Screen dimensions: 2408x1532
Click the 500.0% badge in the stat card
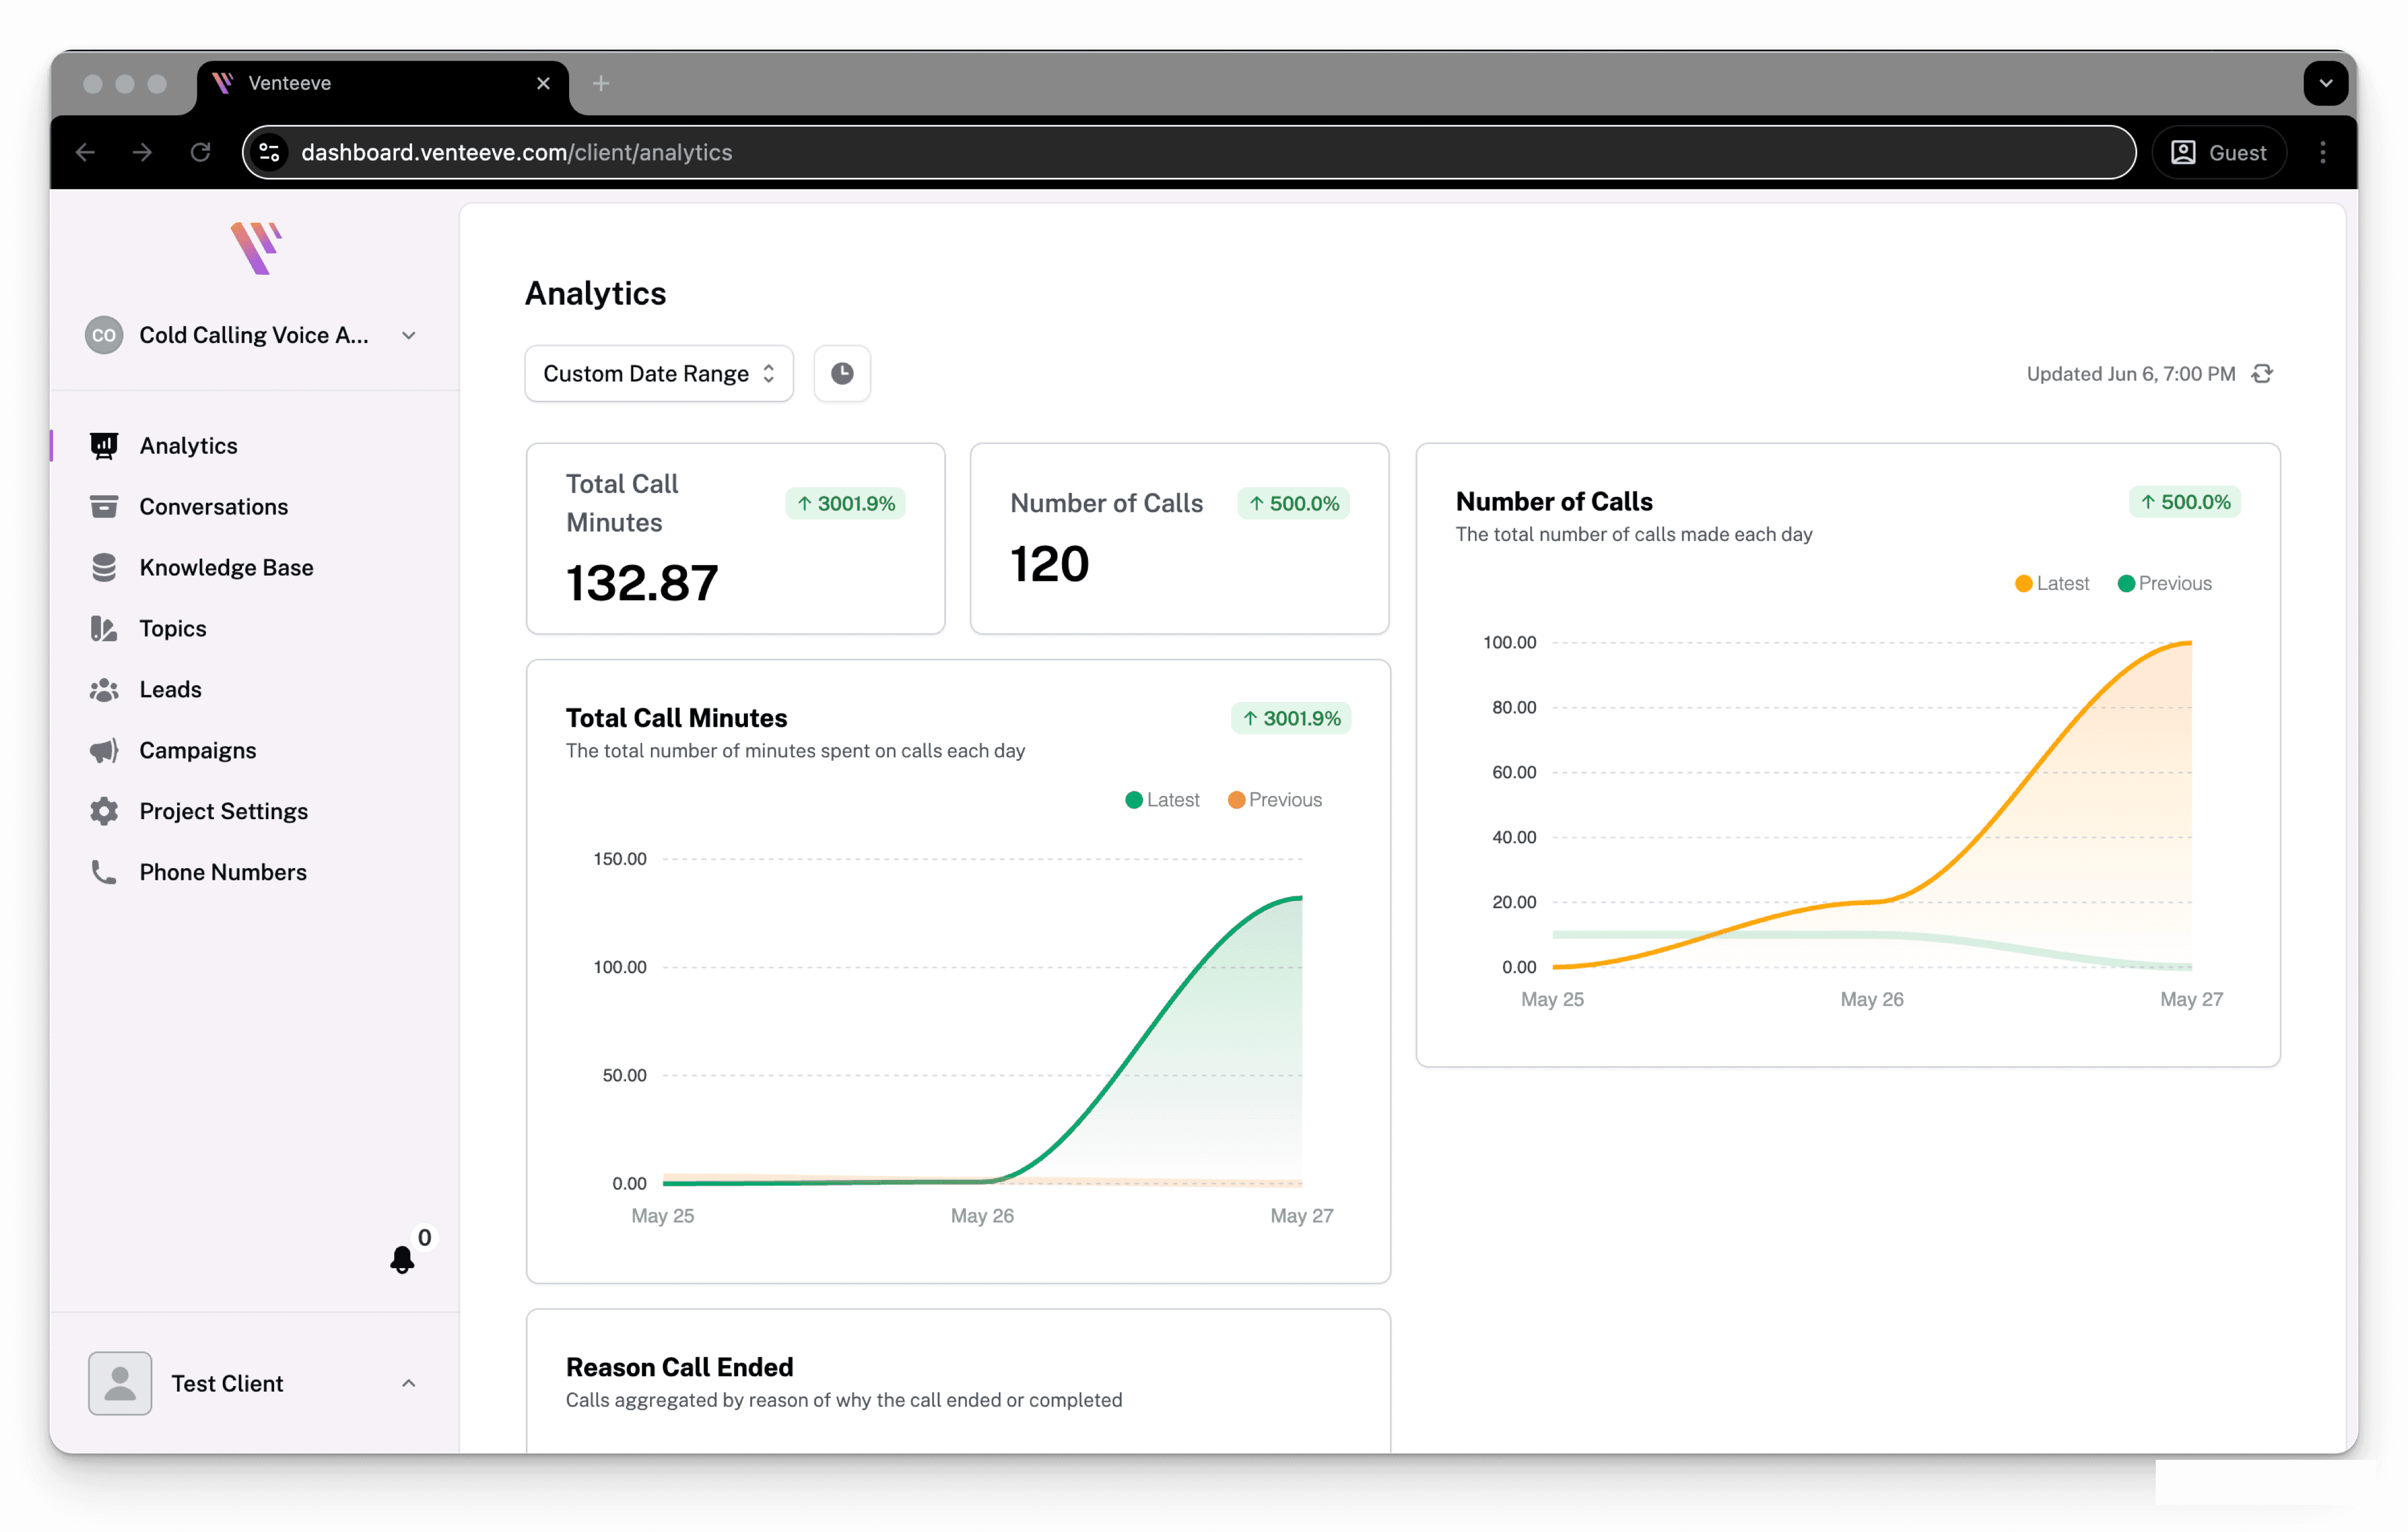pos(1294,504)
